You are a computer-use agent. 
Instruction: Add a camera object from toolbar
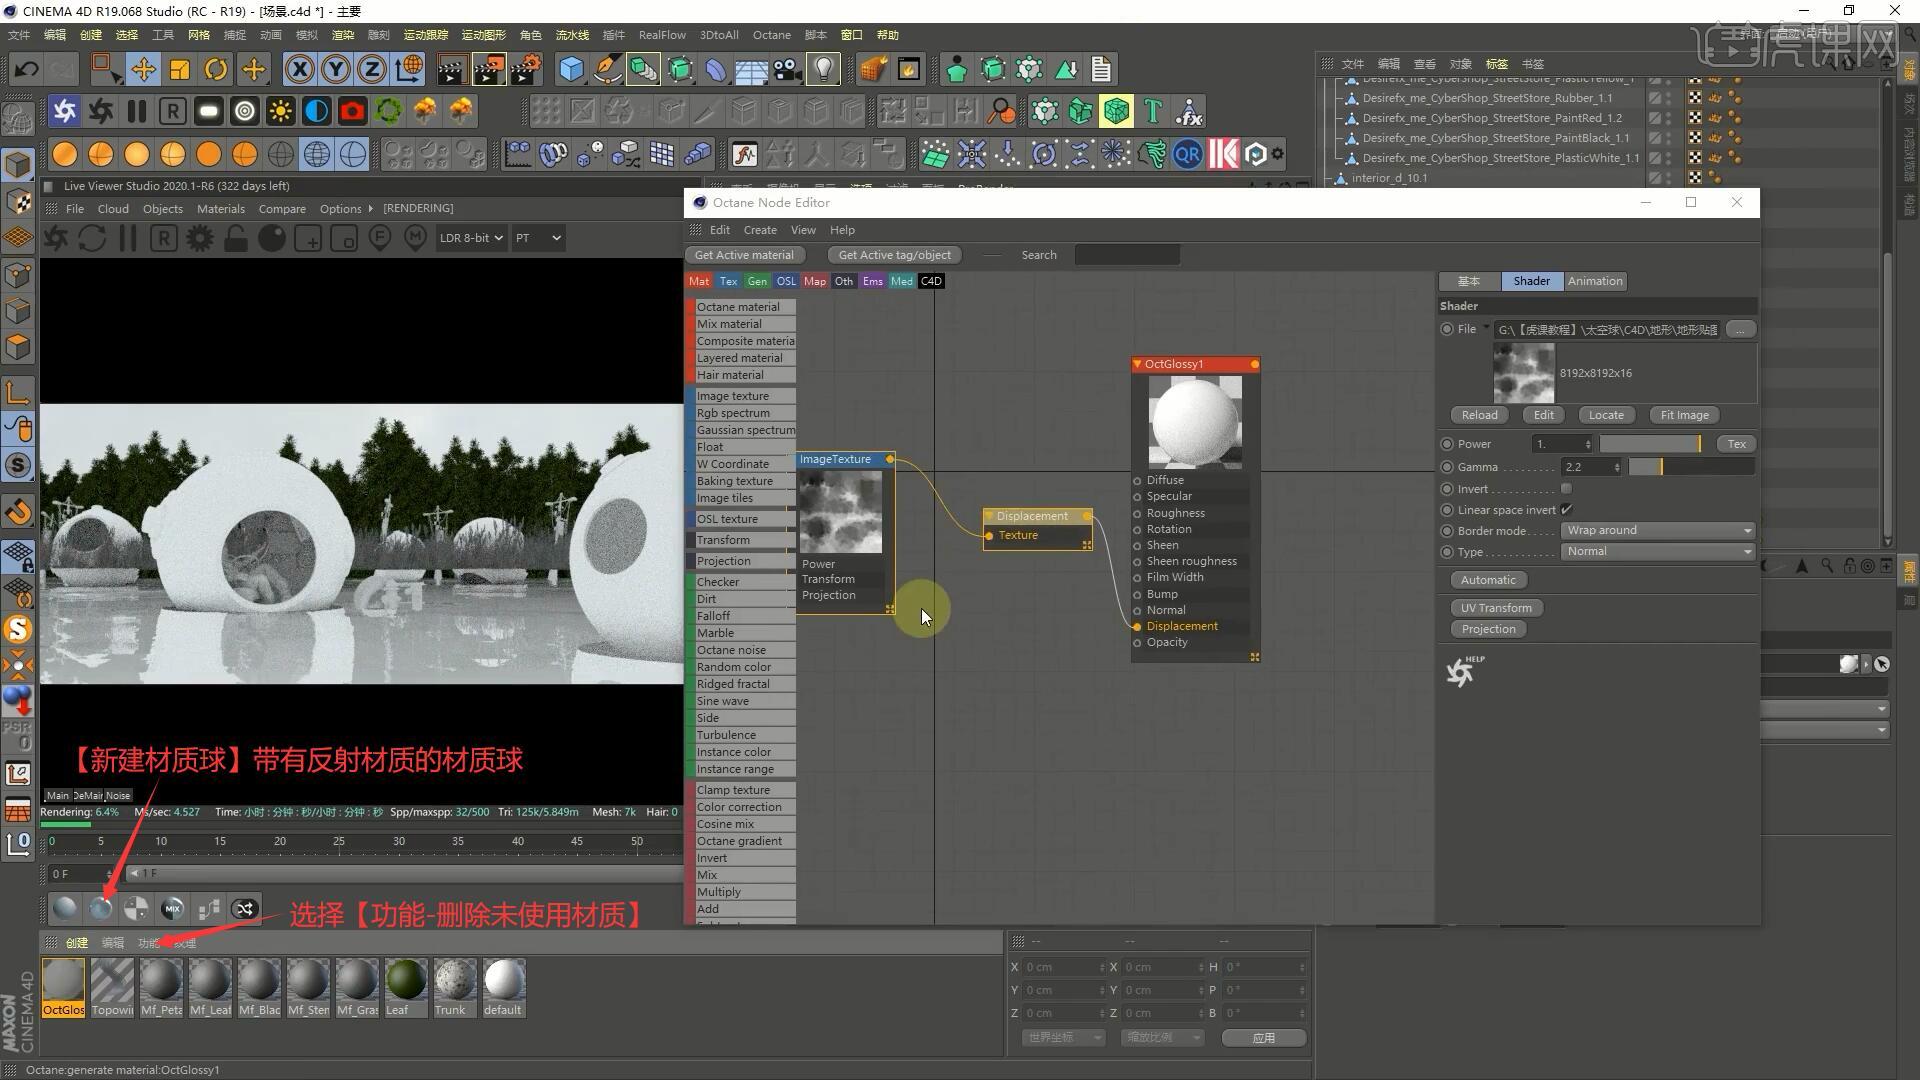pos(787,69)
